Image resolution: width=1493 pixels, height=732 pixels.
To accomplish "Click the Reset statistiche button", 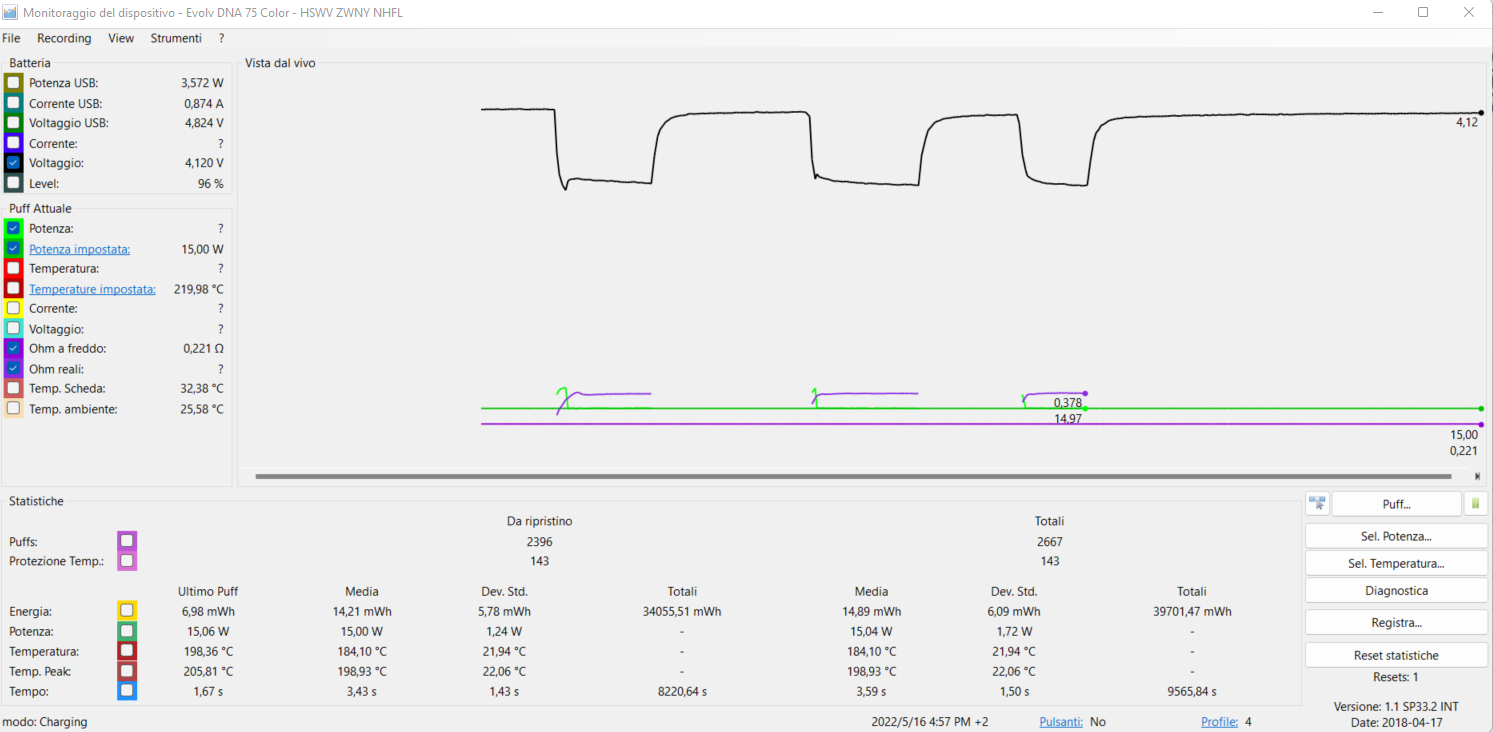I will tap(1396, 656).
